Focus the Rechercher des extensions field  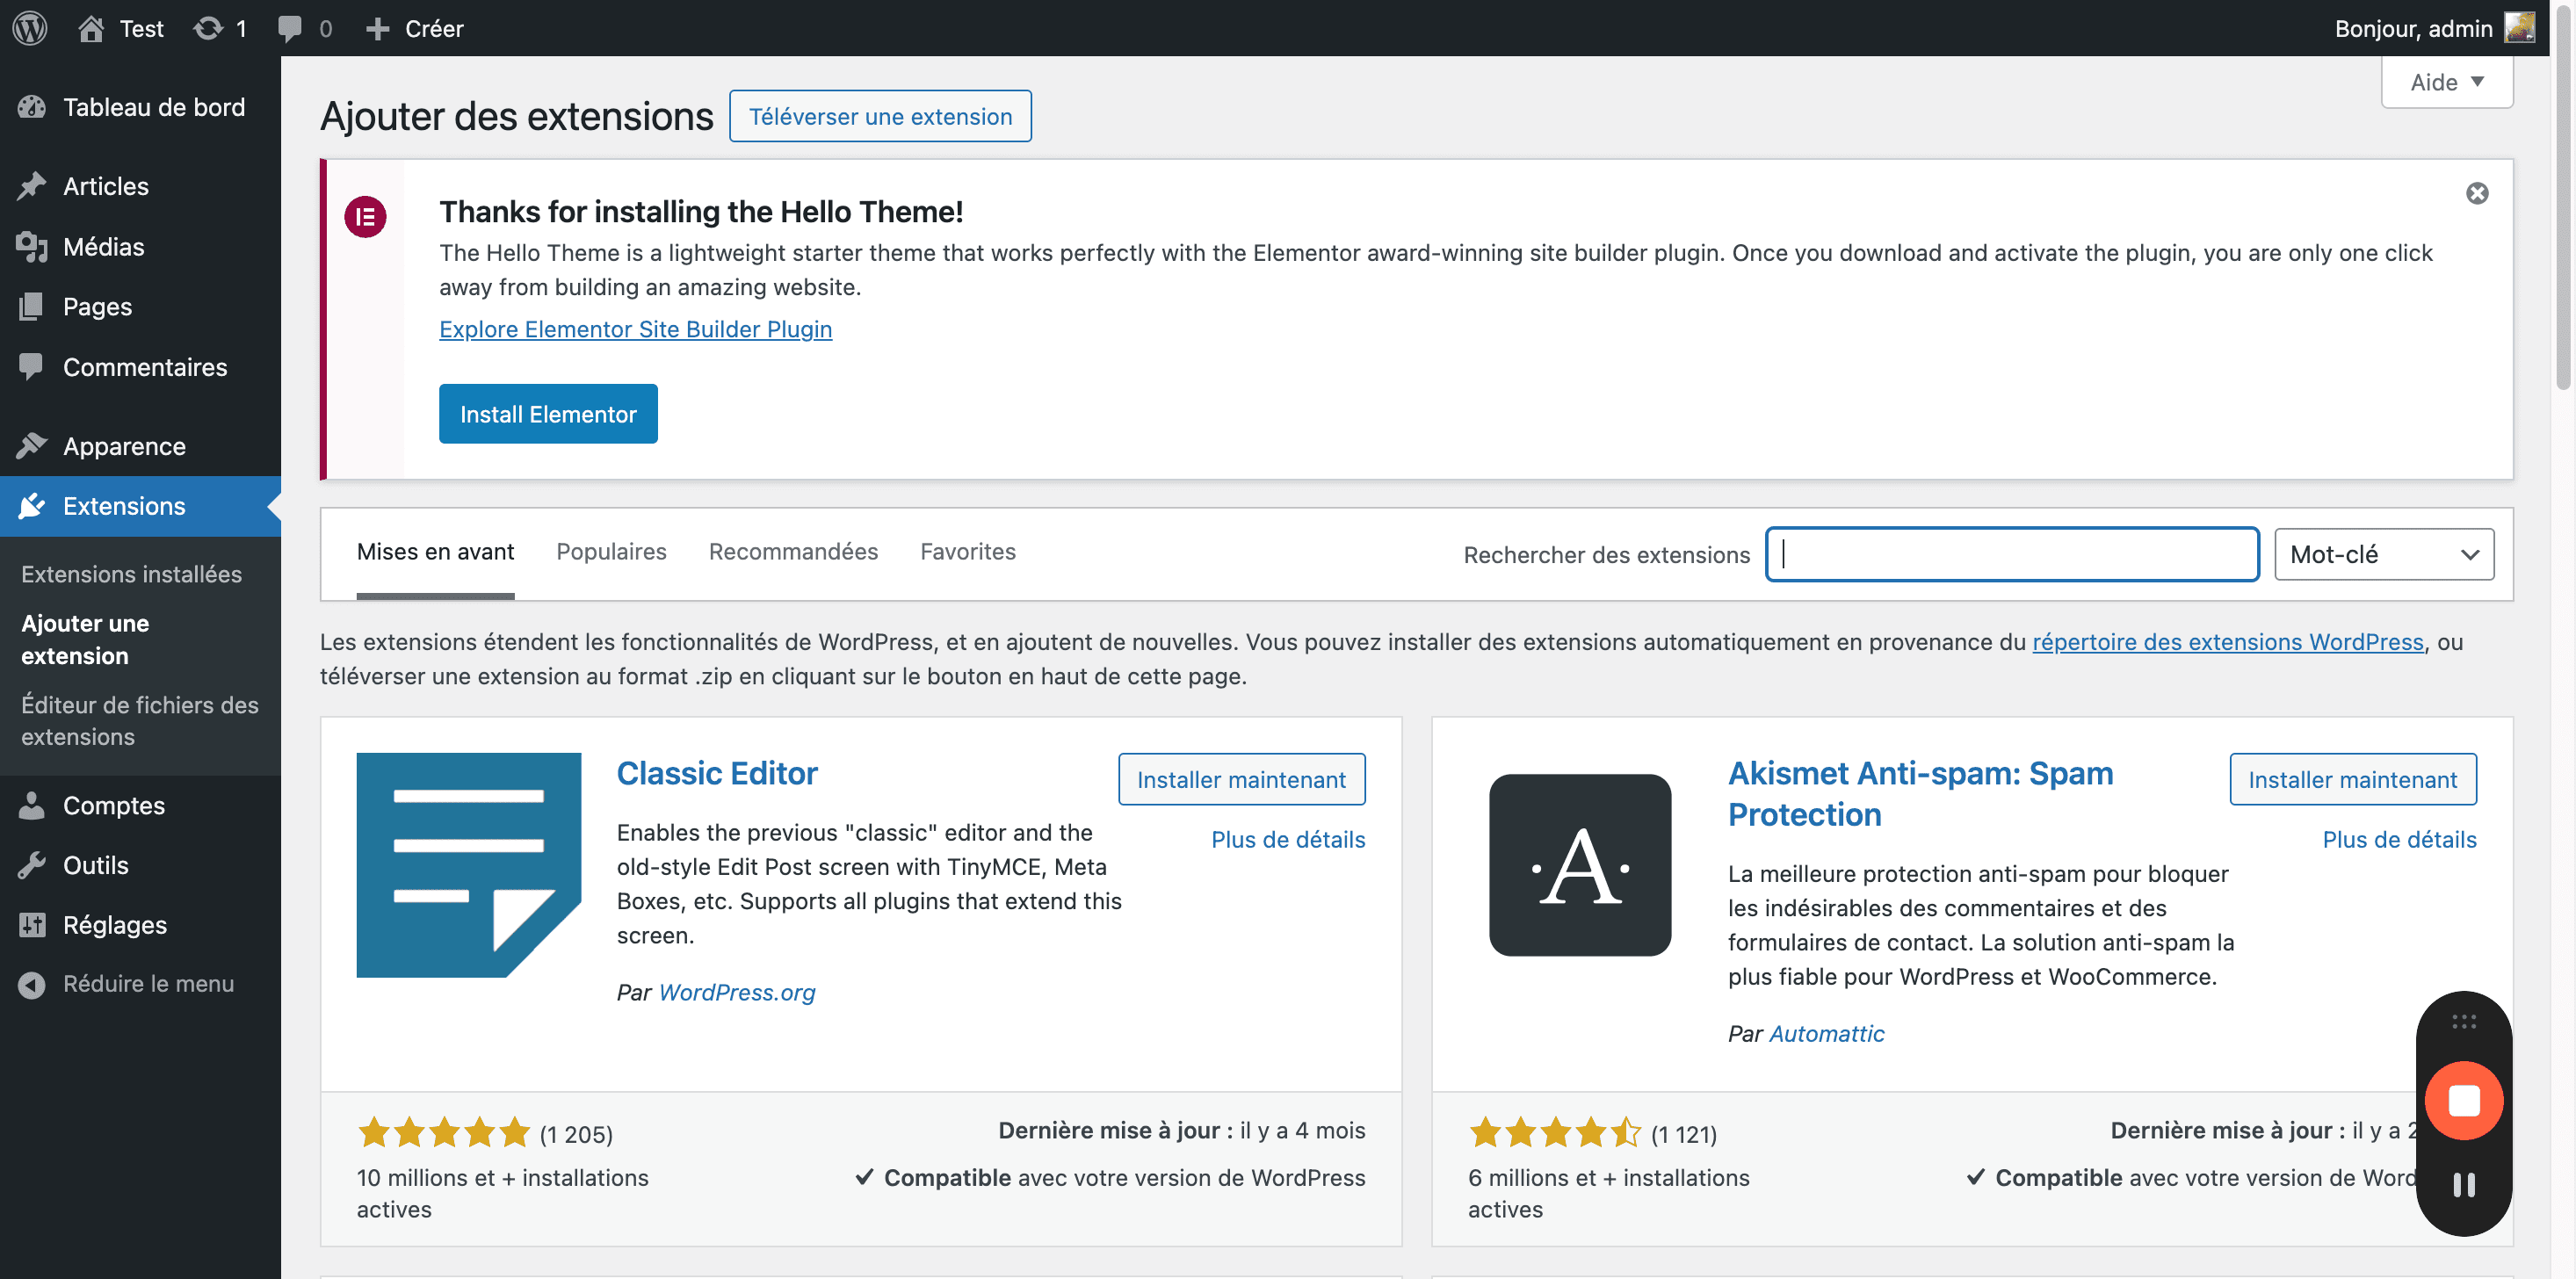tap(2012, 554)
